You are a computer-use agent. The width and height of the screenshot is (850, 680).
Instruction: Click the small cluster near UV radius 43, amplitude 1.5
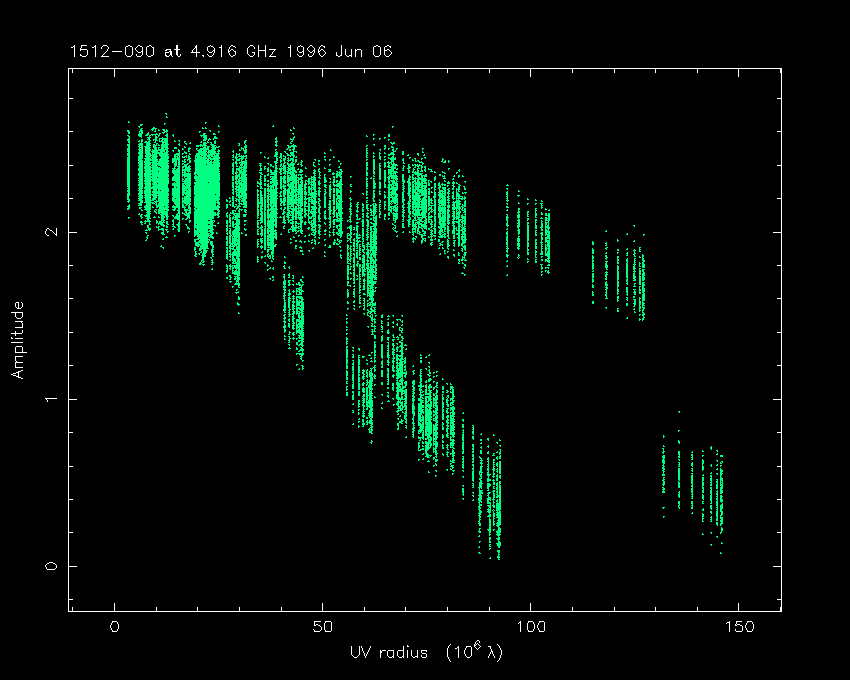click(x=294, y=320)
